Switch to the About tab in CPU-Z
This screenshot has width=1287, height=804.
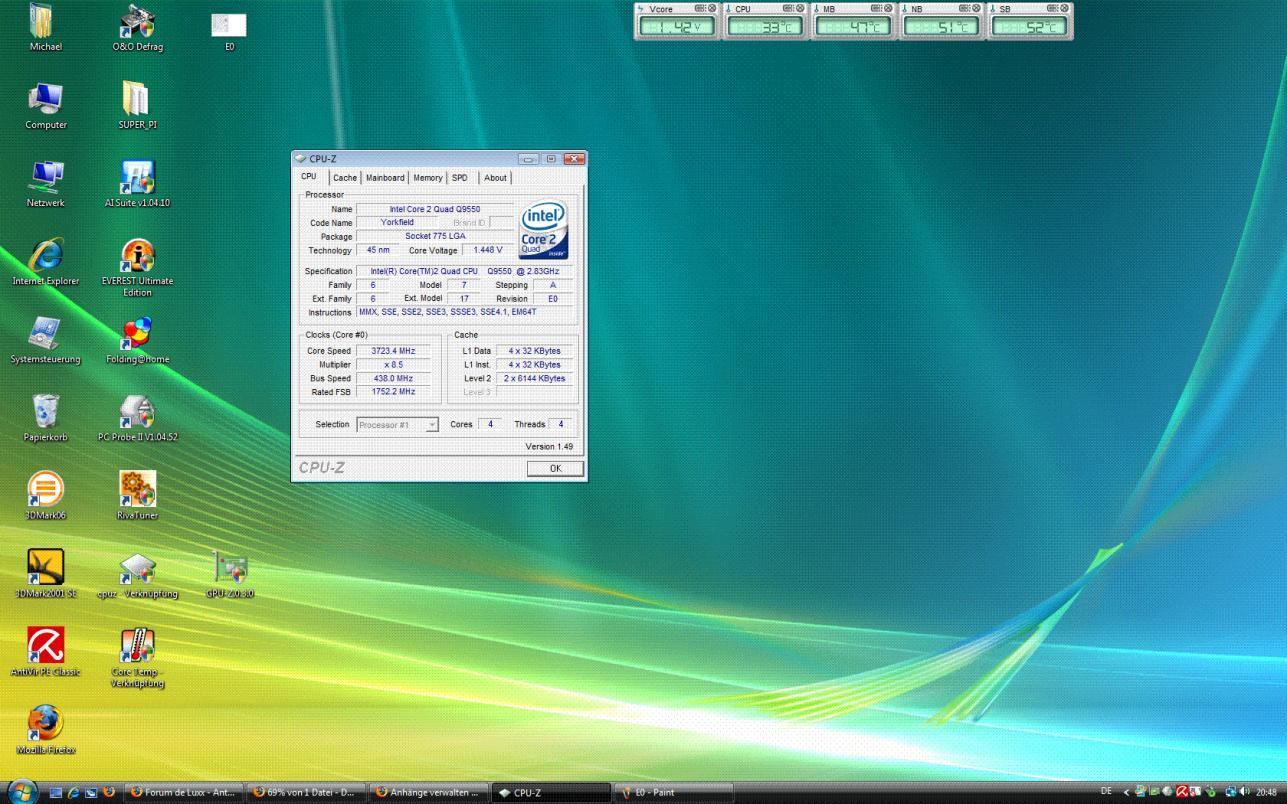click(x=496, y=178)
